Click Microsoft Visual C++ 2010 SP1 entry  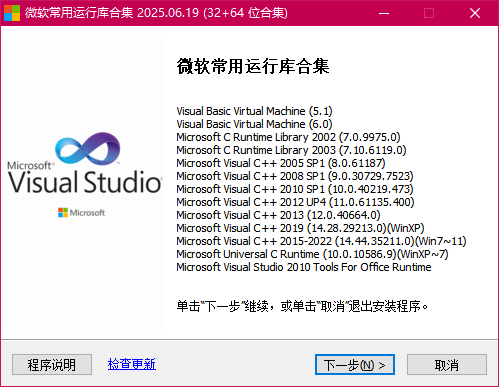295,189
